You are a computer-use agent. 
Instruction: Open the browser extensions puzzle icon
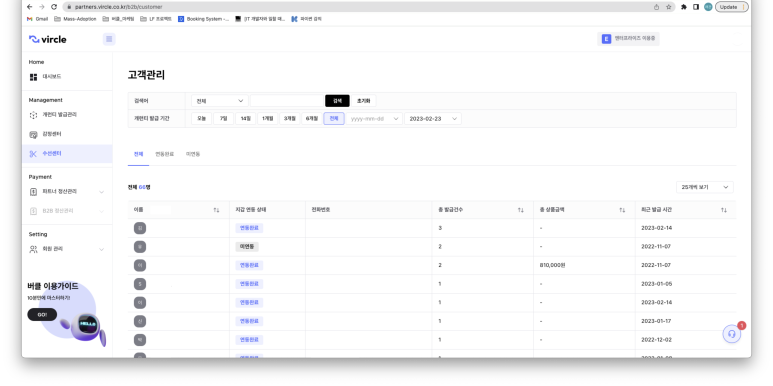click(x=683, y=7)
